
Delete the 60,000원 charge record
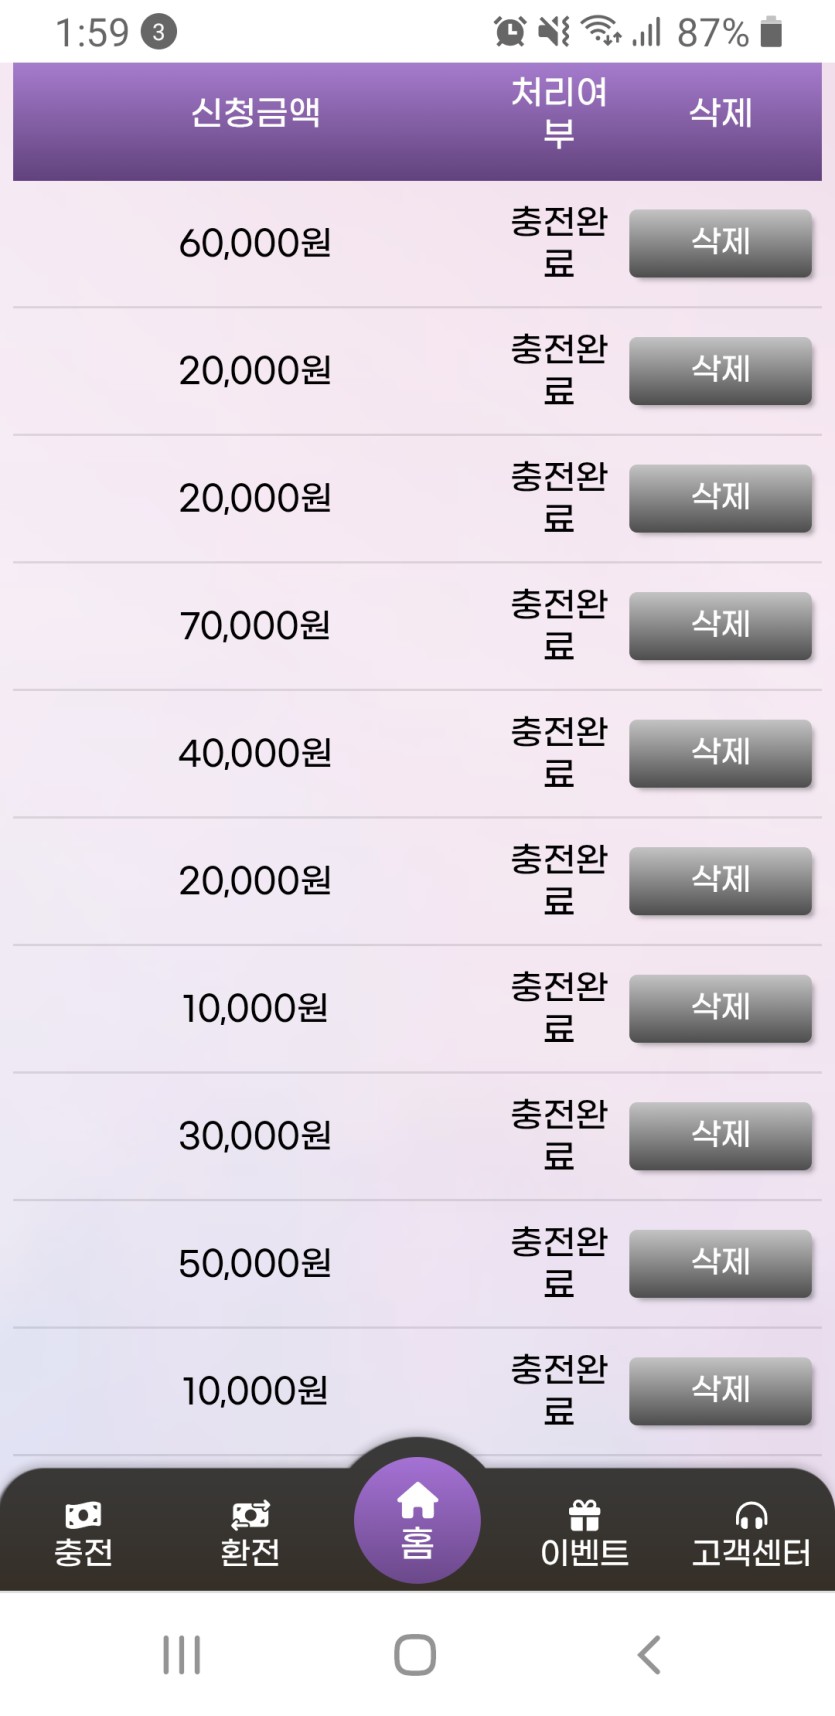(720, 243)
